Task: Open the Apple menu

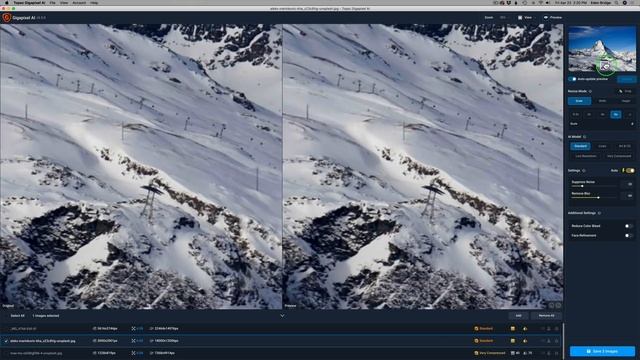Action: 6,2
